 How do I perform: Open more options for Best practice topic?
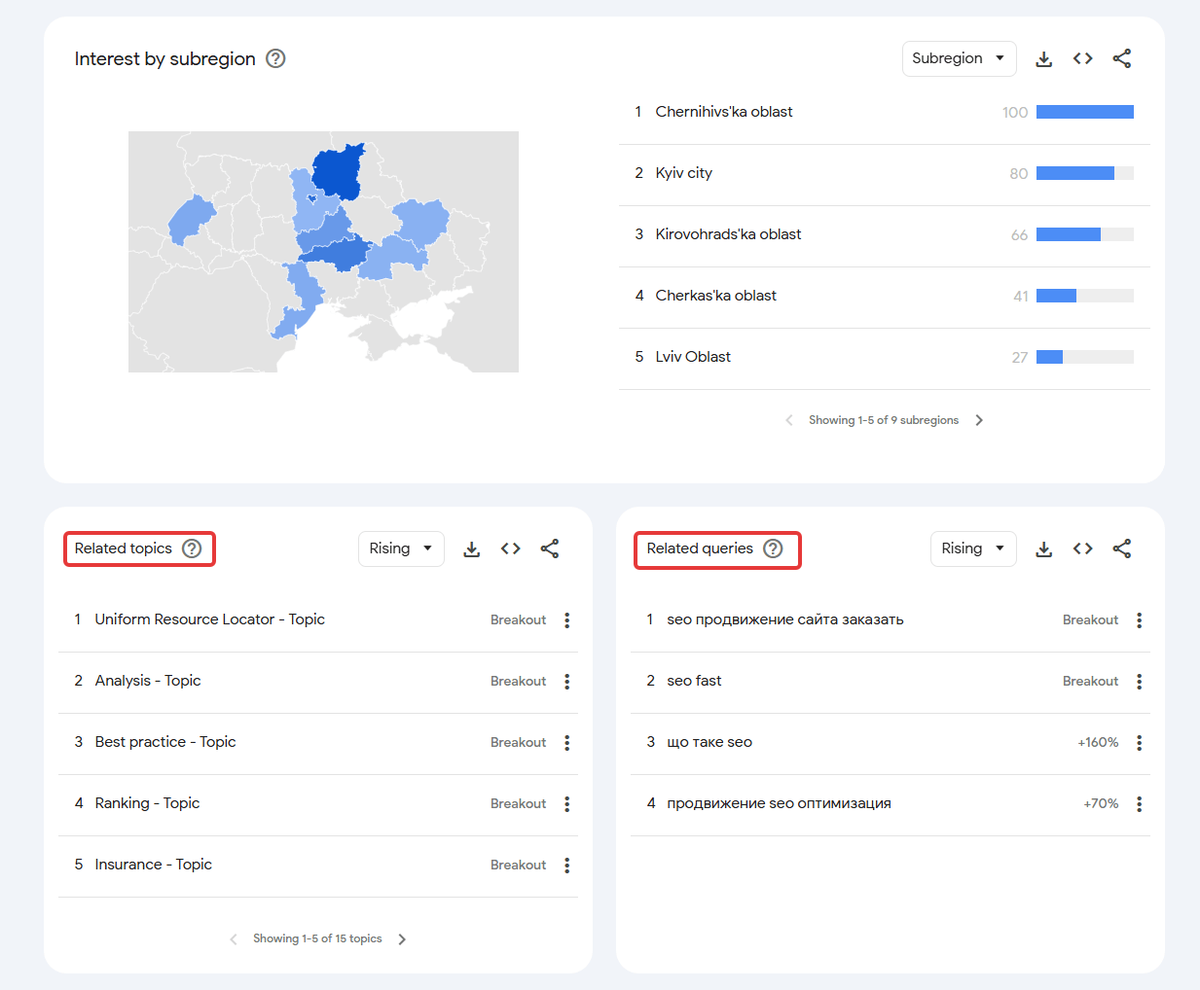(x=567, y=742)
